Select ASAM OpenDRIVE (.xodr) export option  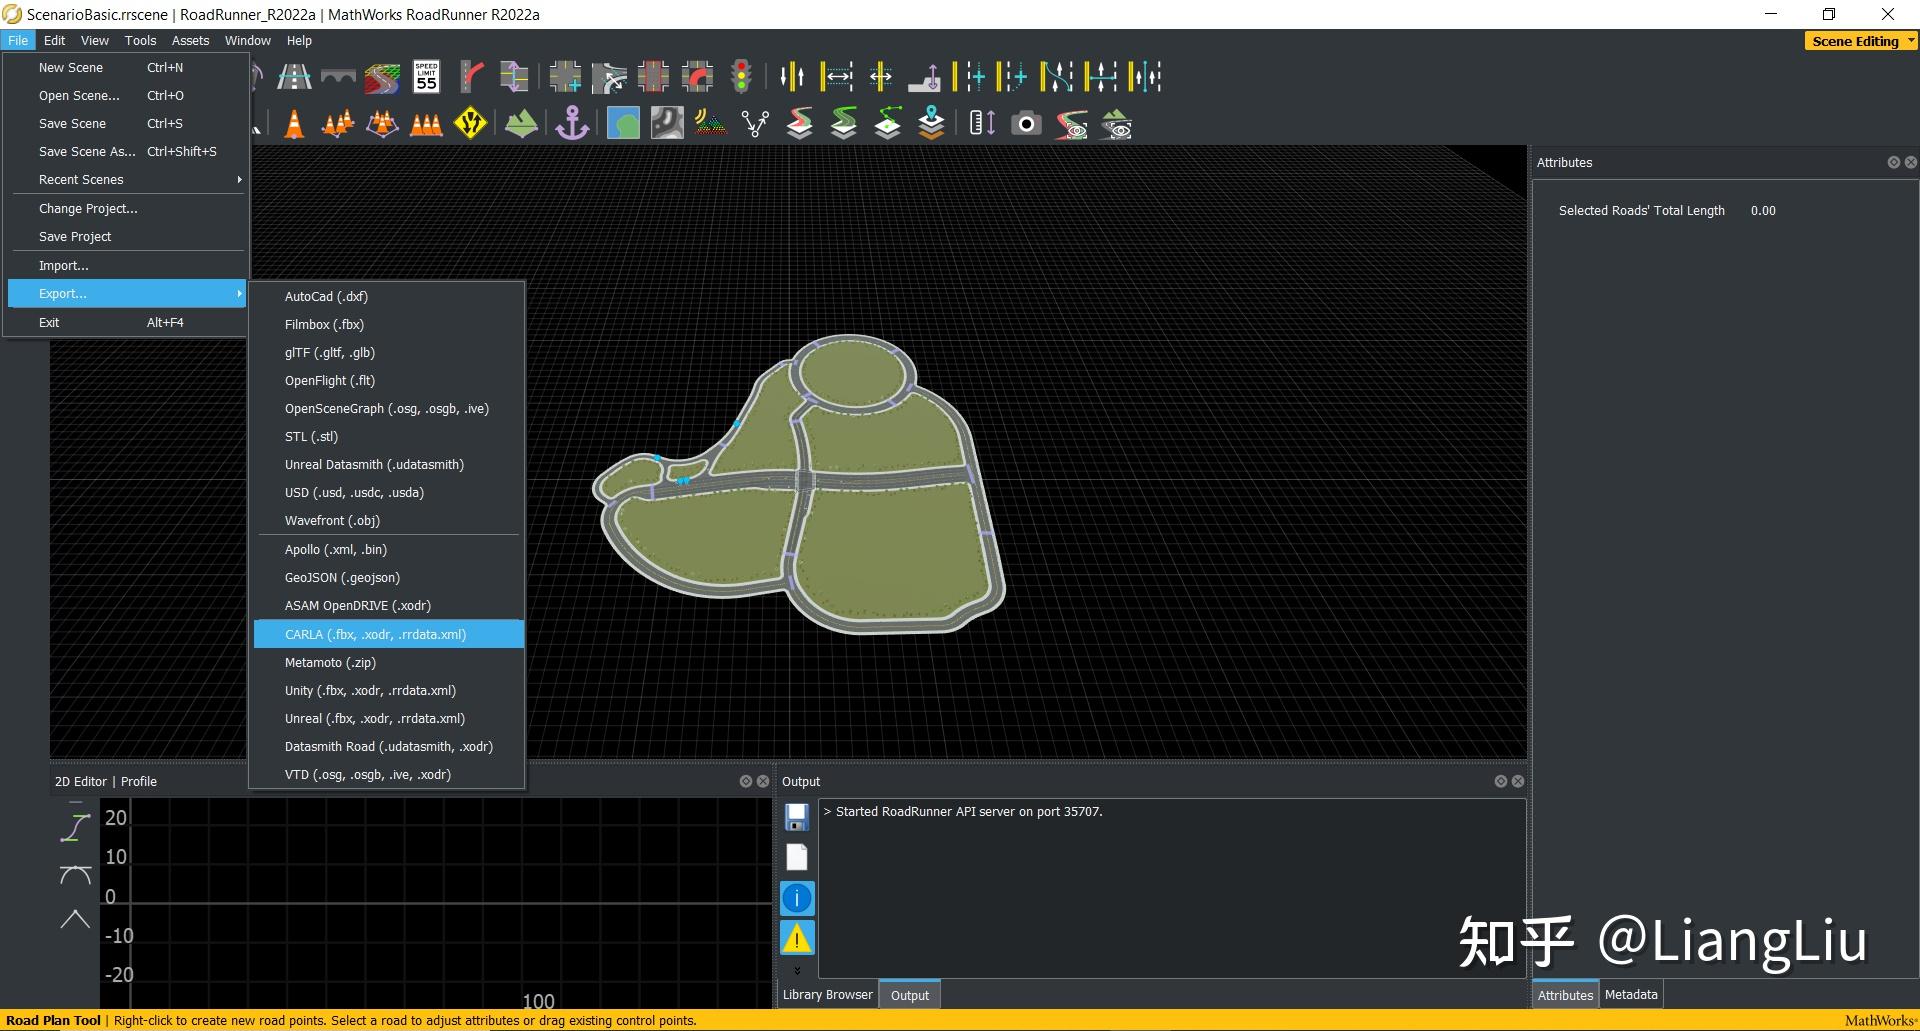click(x=358, y=606)
